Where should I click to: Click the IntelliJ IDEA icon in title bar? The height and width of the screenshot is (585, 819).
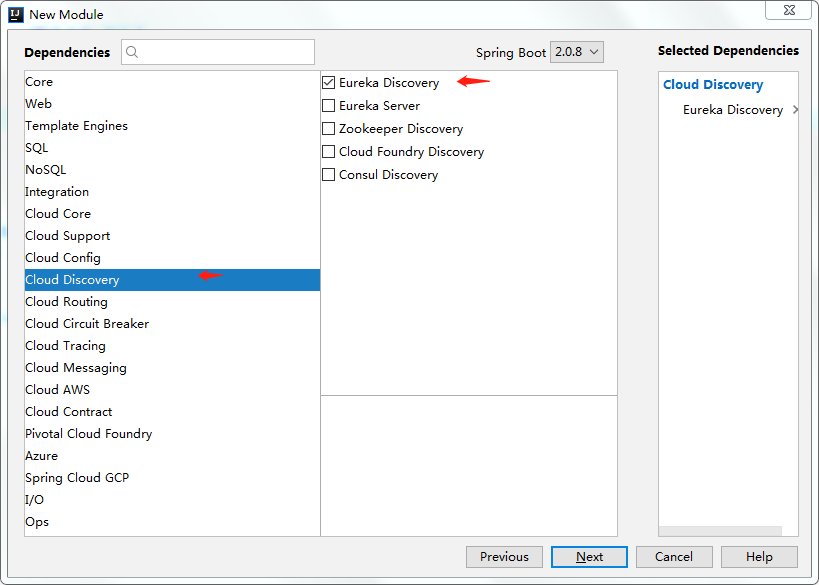click(16, 15)
